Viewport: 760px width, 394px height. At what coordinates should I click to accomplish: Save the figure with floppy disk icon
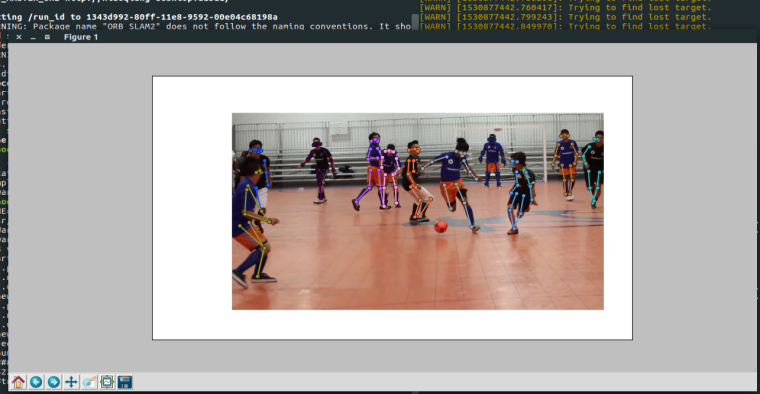125,382
